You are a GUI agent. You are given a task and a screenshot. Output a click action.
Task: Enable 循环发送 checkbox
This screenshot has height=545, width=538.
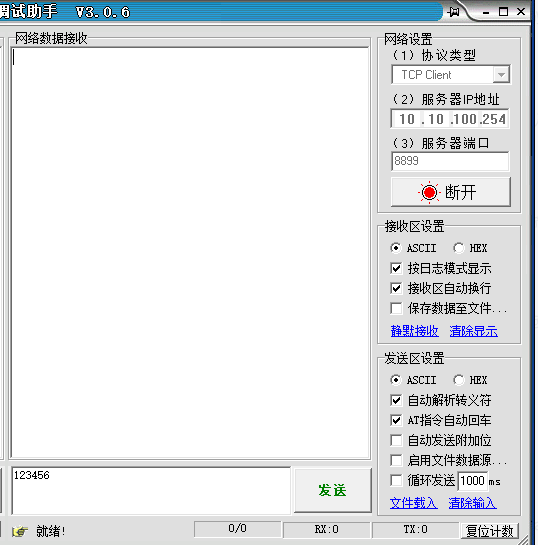[x=396, y=481]
